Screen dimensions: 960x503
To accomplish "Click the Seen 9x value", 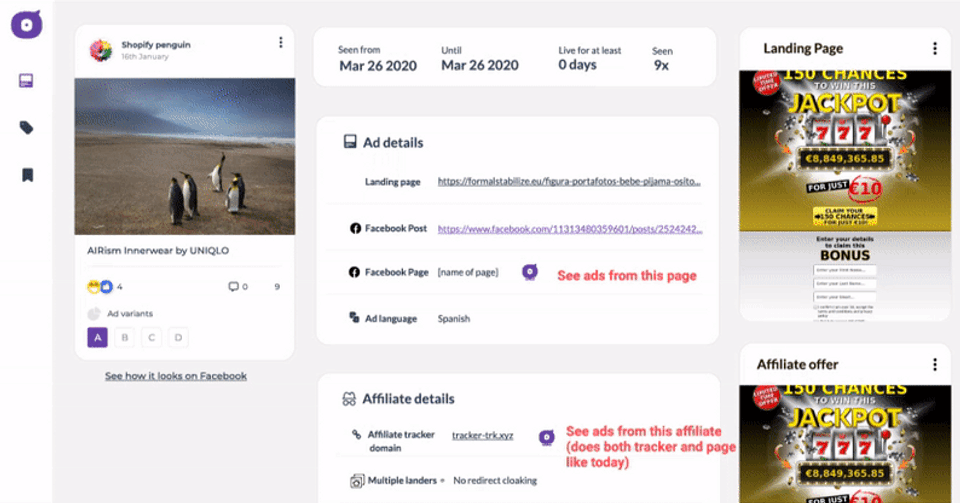I will pyautogui.click(x=661, y=65).
